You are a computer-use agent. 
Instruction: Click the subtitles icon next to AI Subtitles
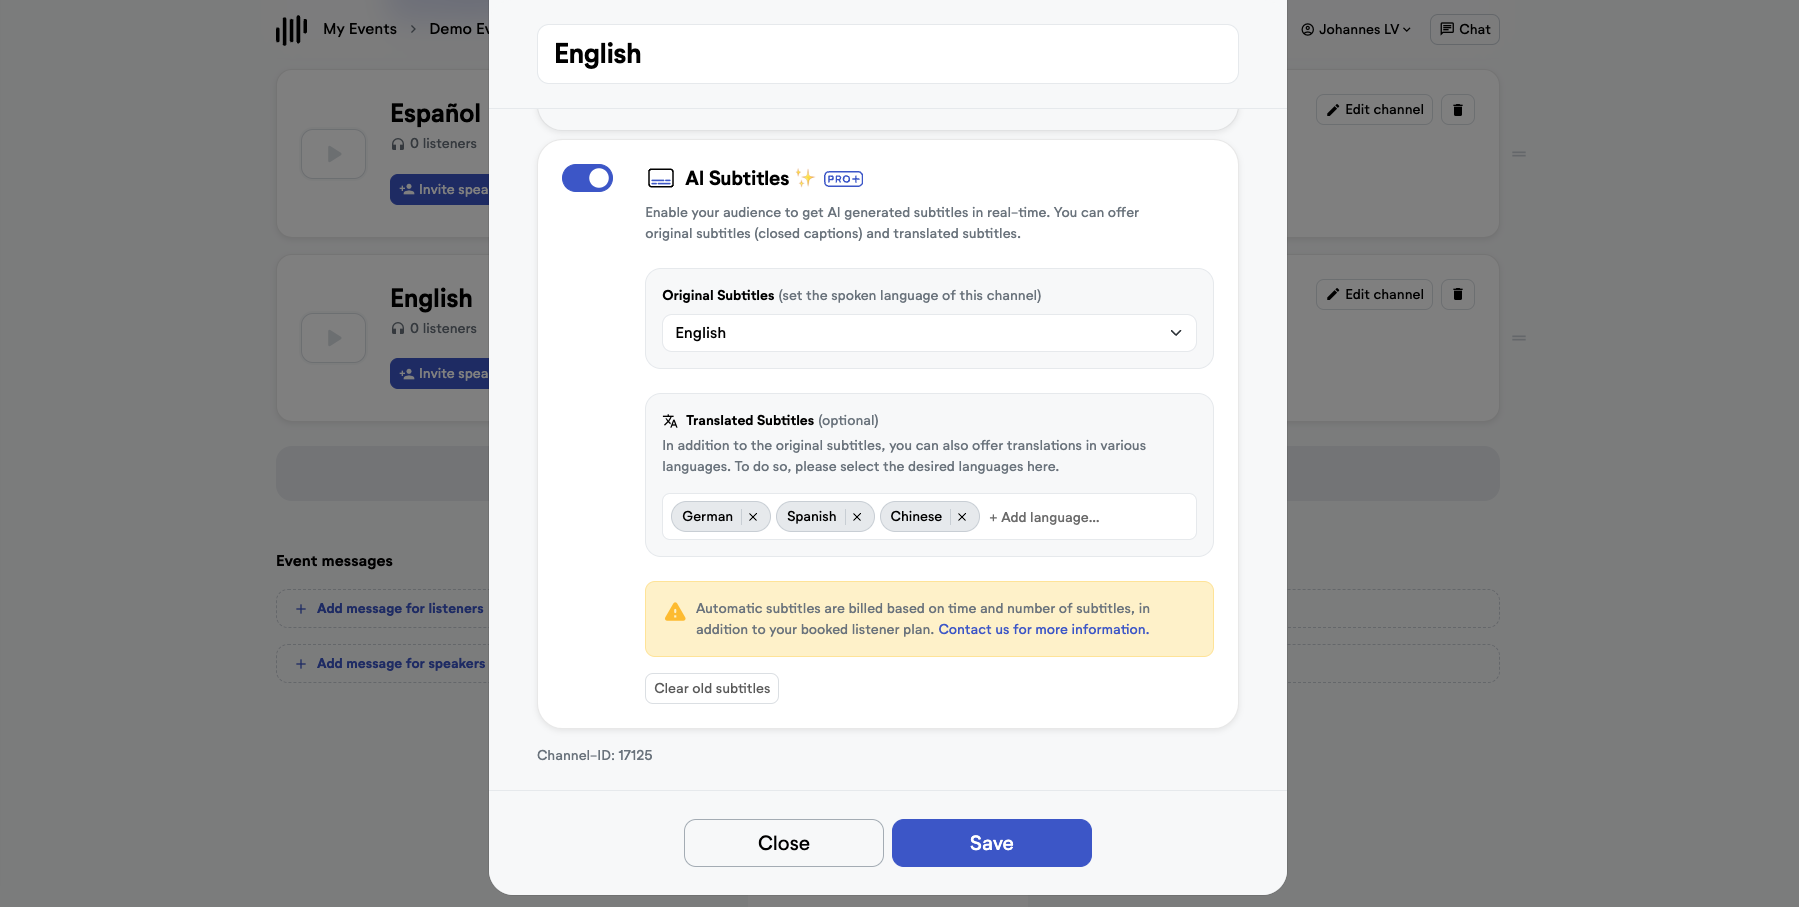pos(661,178)
